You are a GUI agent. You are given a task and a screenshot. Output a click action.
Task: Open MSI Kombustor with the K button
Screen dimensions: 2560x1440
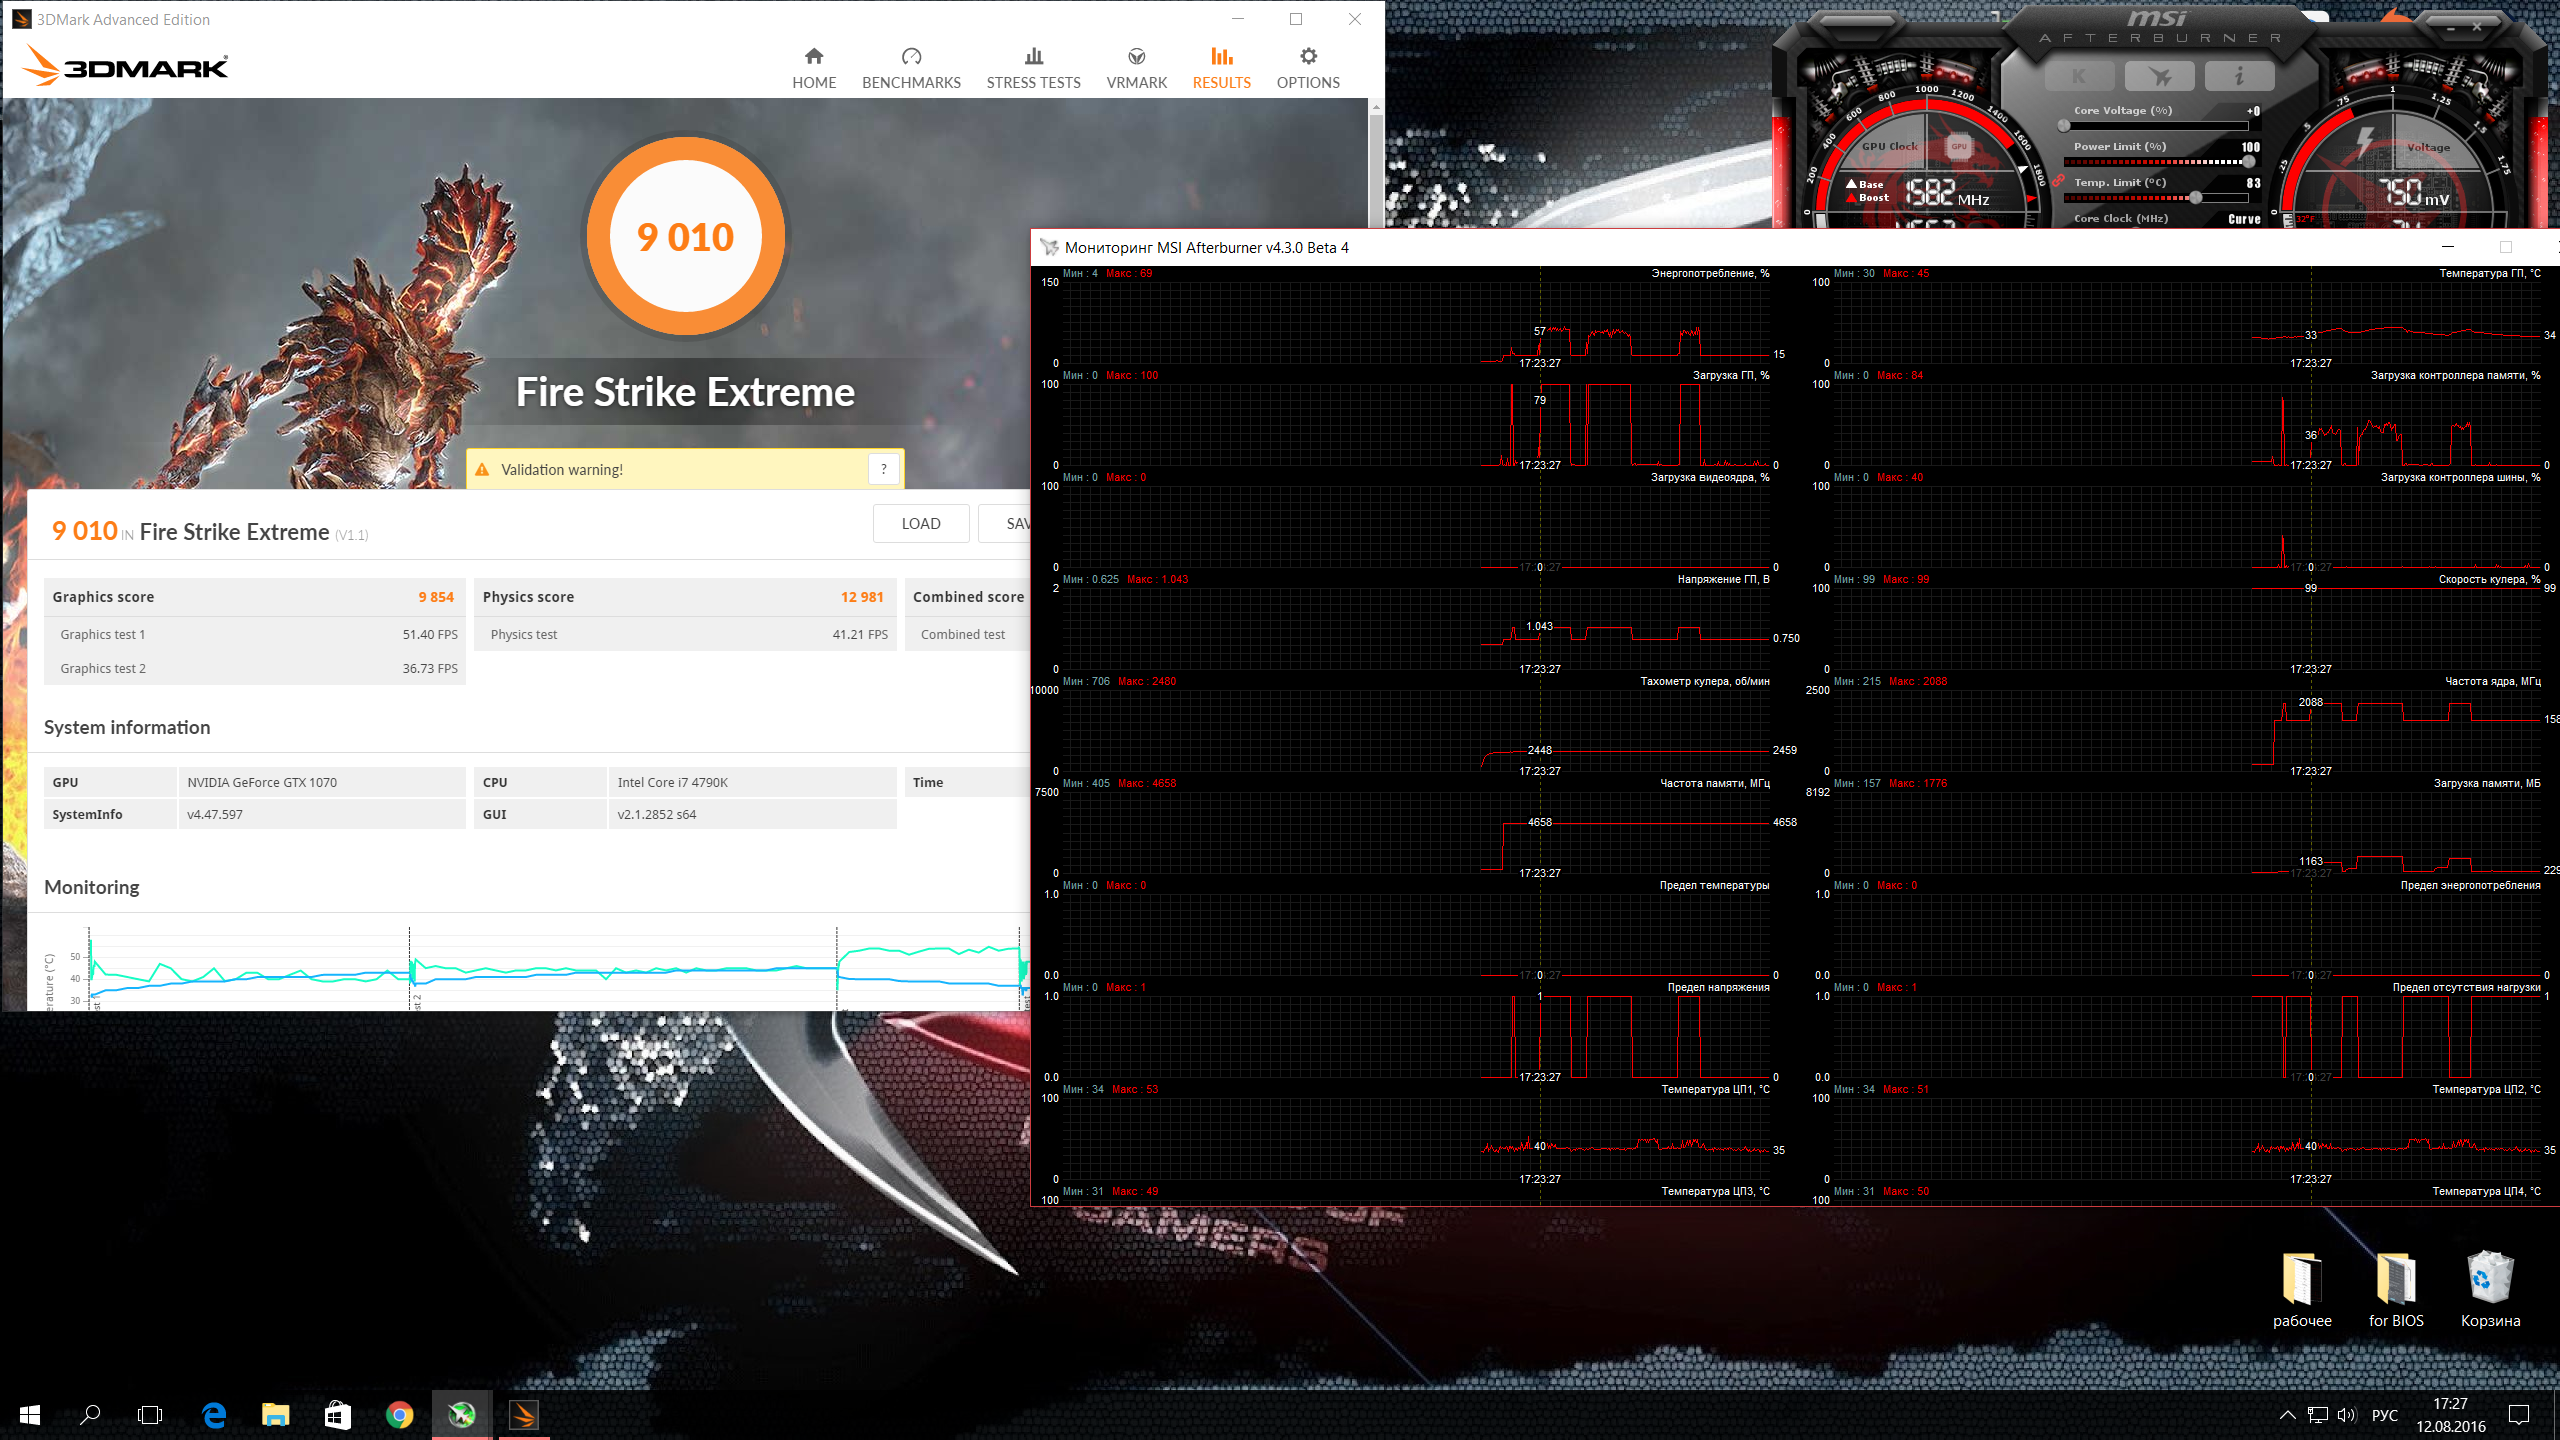(2080, 76)
